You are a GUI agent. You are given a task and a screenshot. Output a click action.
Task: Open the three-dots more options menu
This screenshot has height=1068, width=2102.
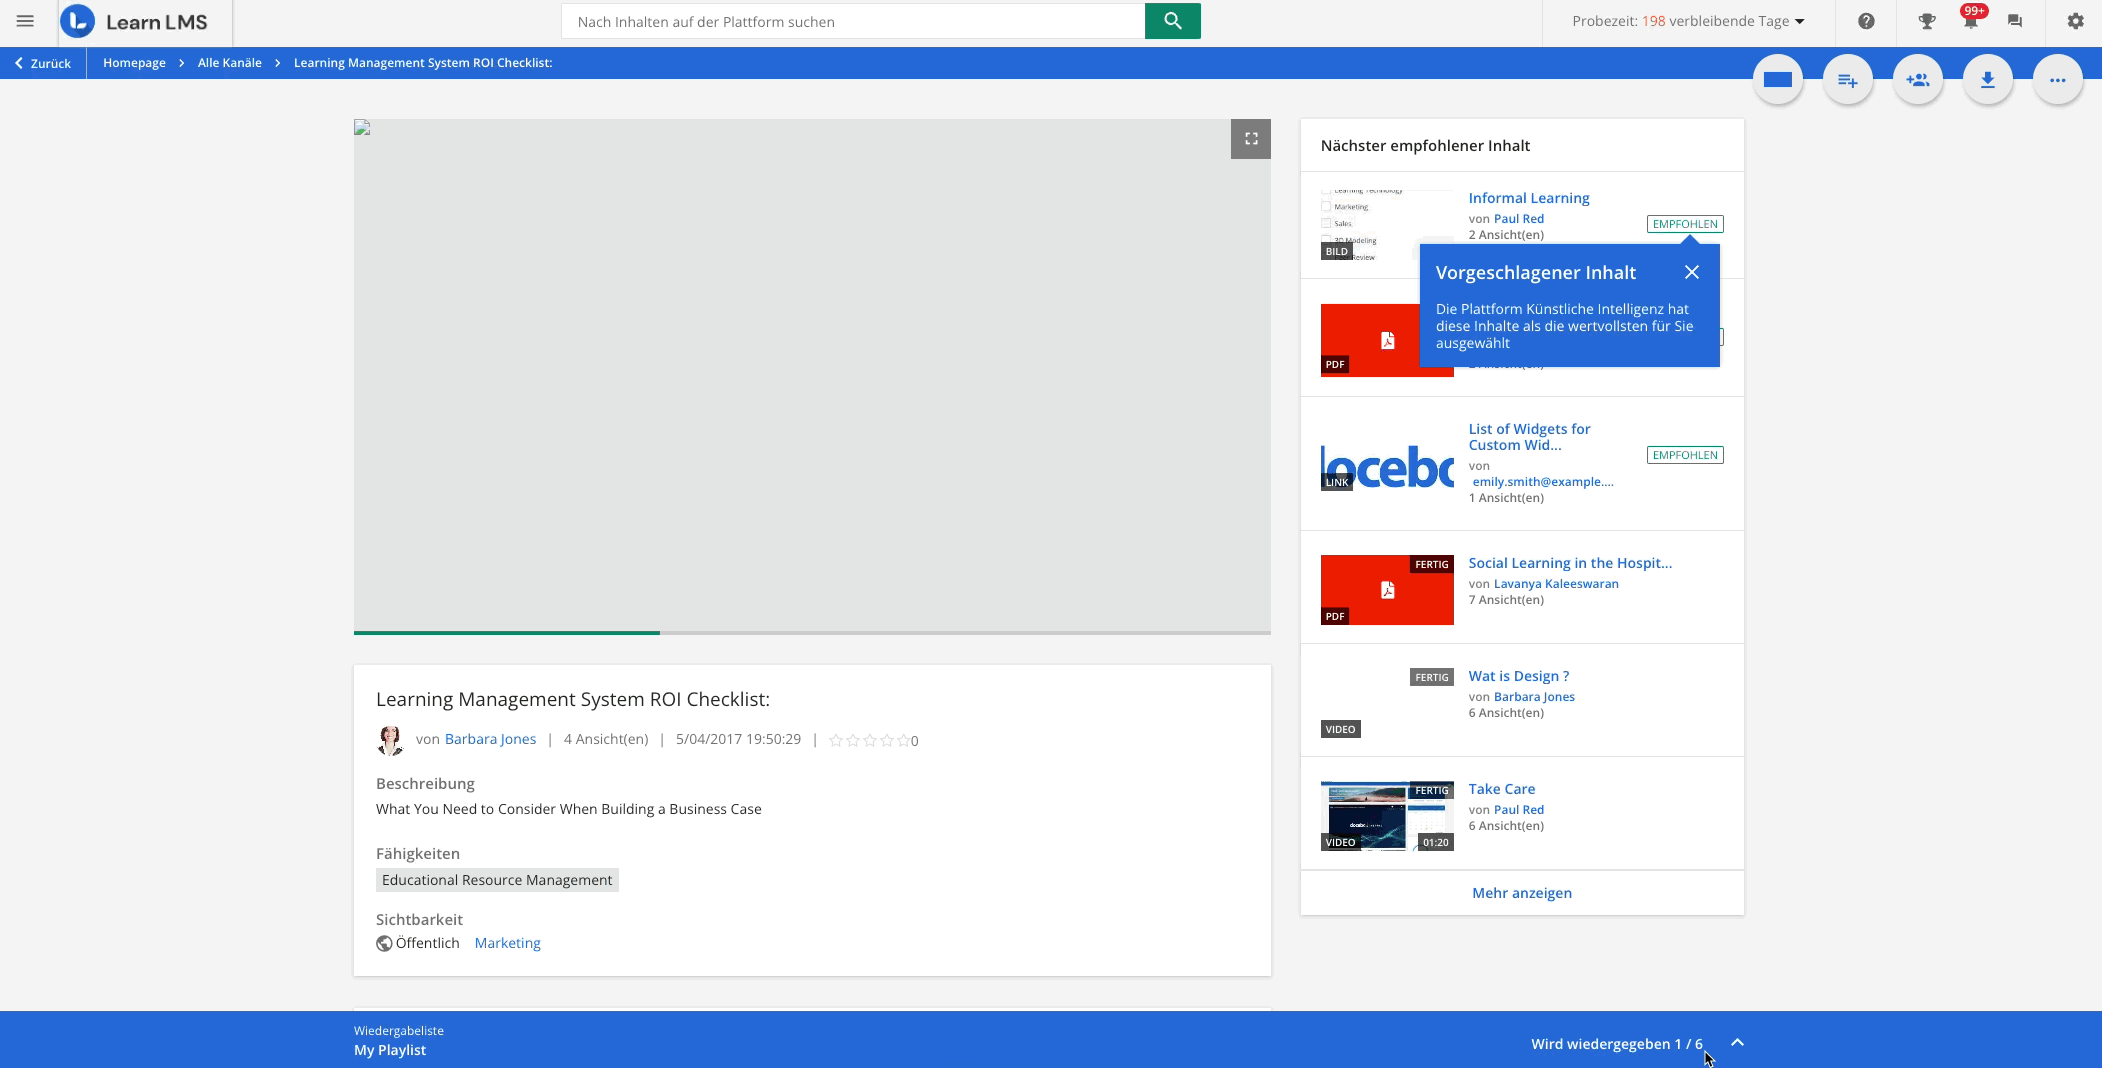pyautogui.click(x=2057, y=80)
